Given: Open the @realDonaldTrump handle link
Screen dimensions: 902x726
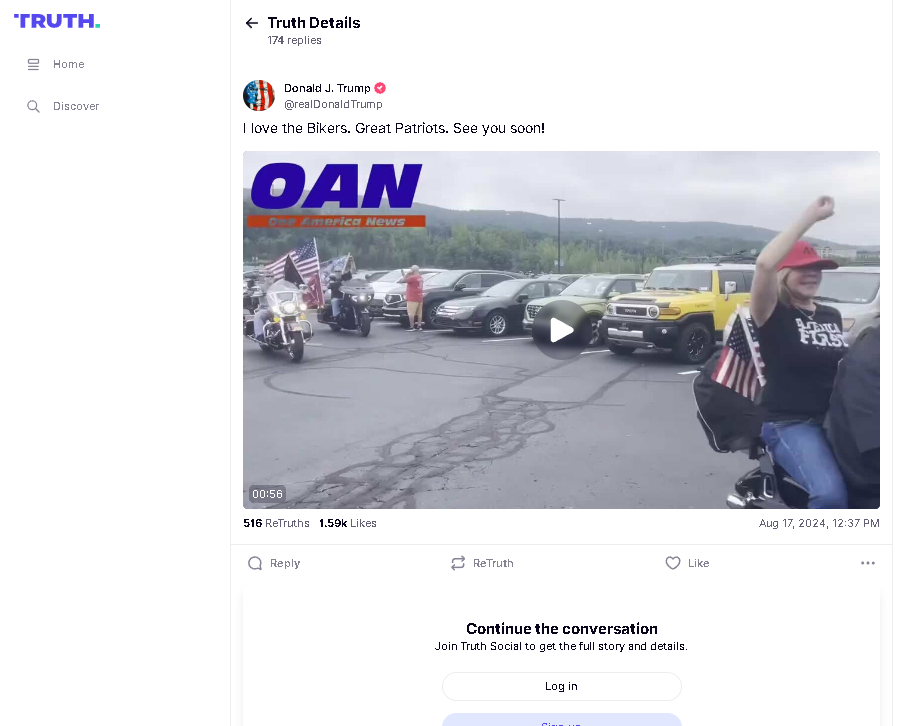Looking at the screenshot, I should [x=333, y=104].
